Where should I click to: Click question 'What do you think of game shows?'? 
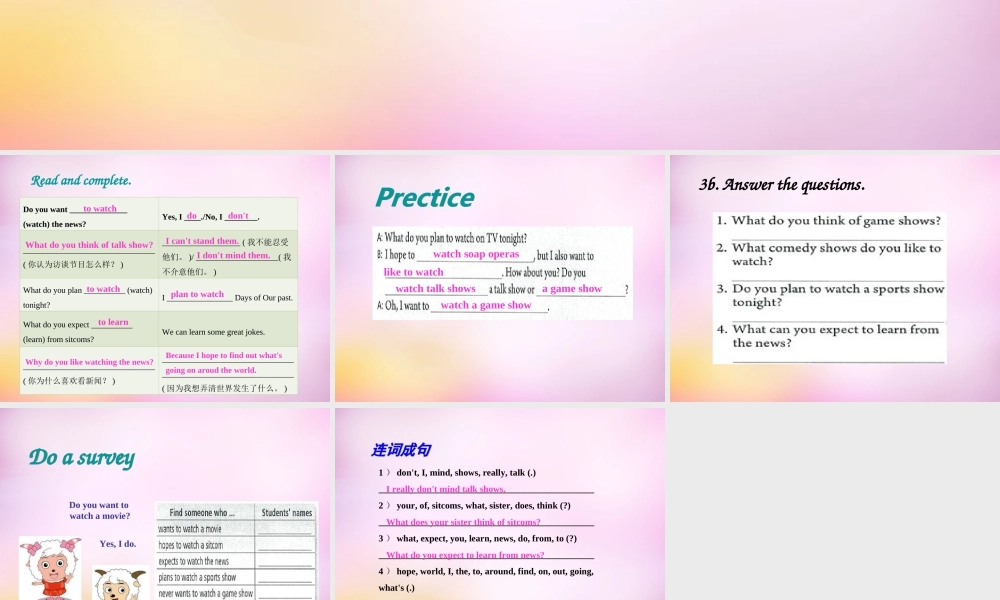(x=832, y=220)
